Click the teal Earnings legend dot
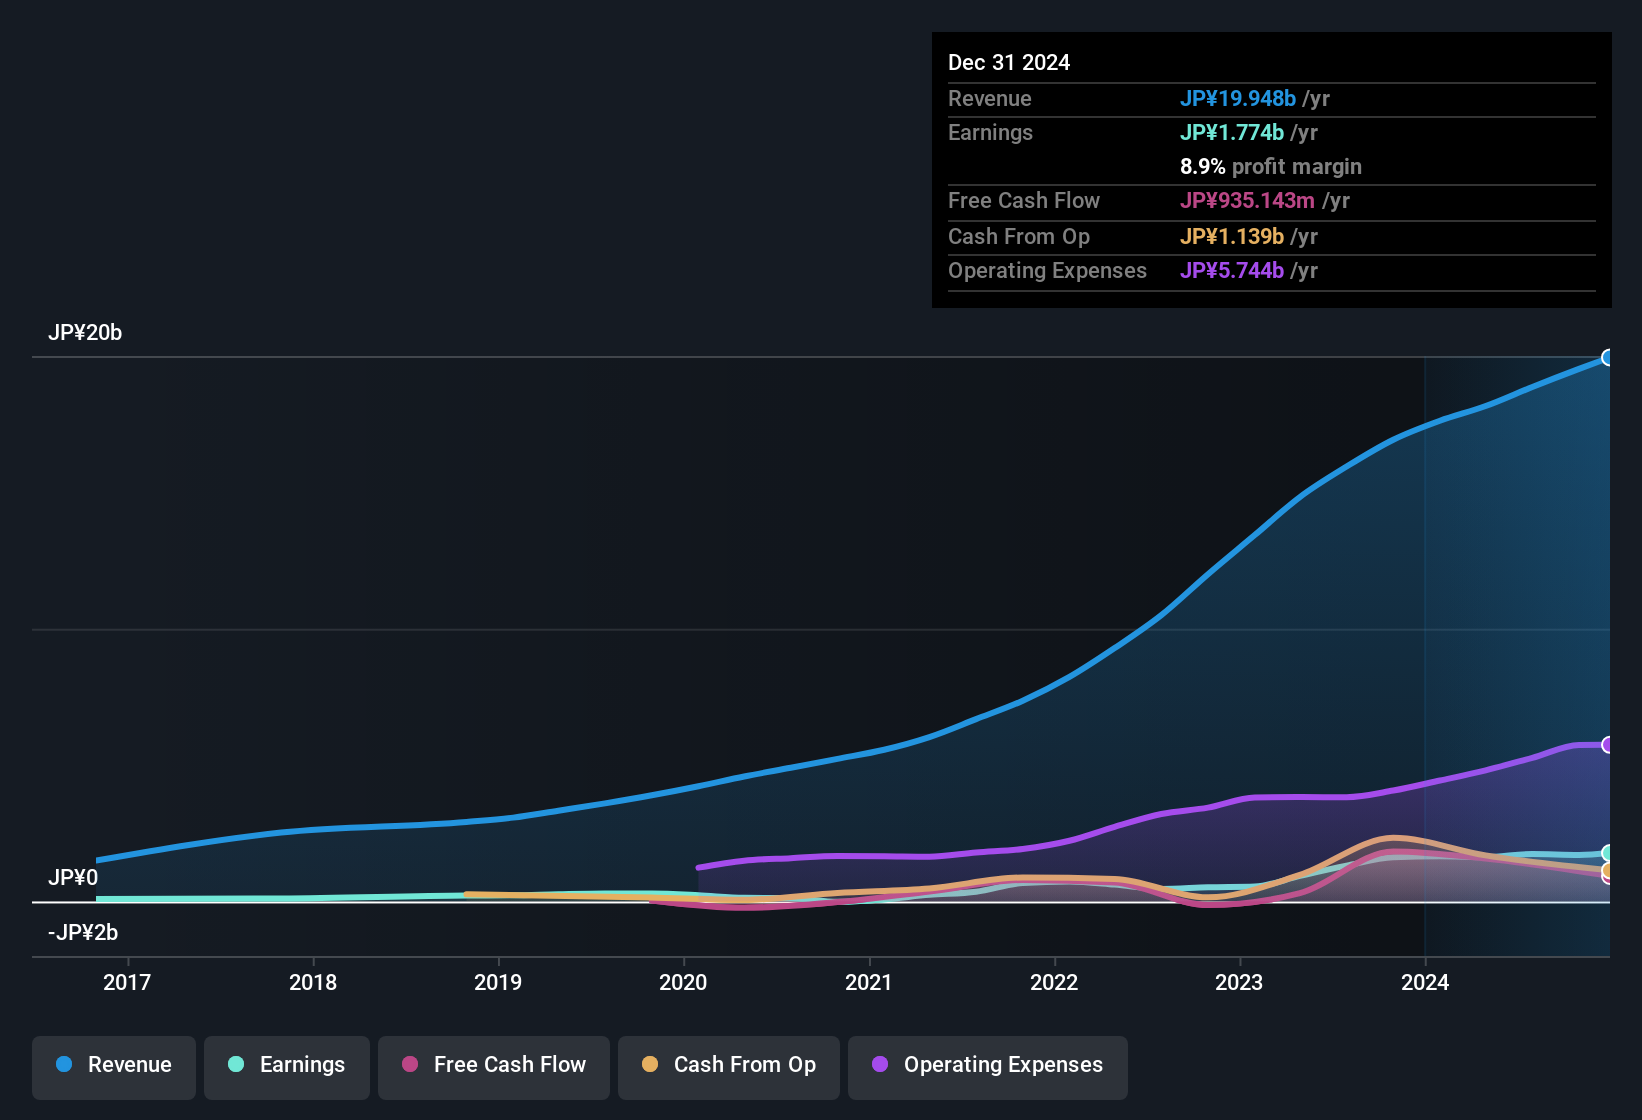Viewport: 1642px width, 1120px height. click(x=236, y=1065)
